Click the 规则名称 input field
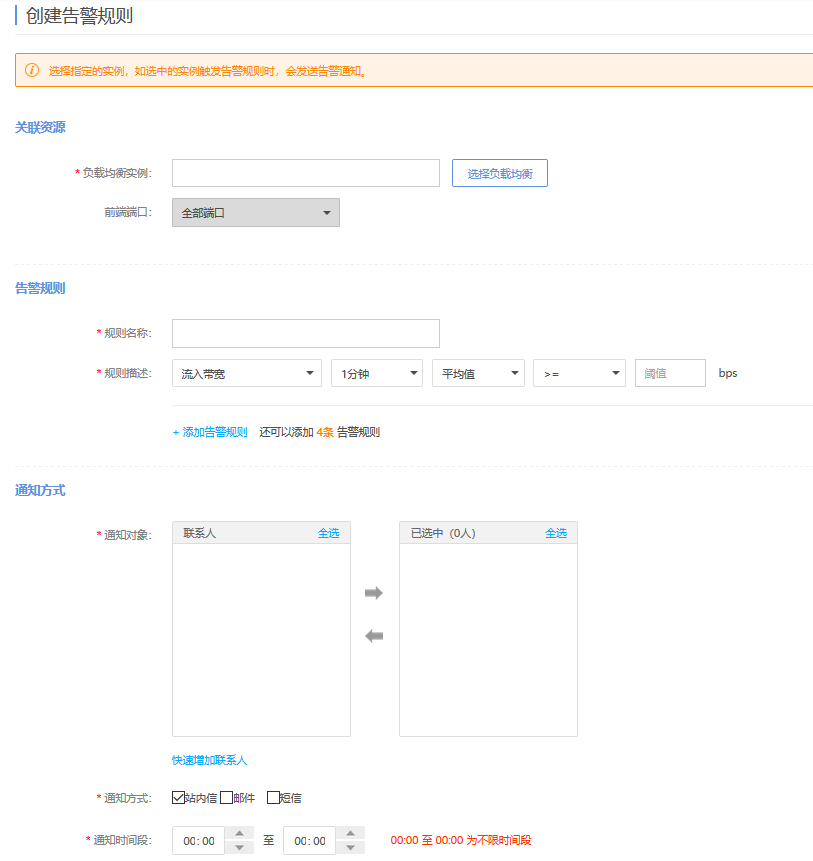The width and height of the screenshot is (813, 861). pyautogui.click(x=305, y=333)
